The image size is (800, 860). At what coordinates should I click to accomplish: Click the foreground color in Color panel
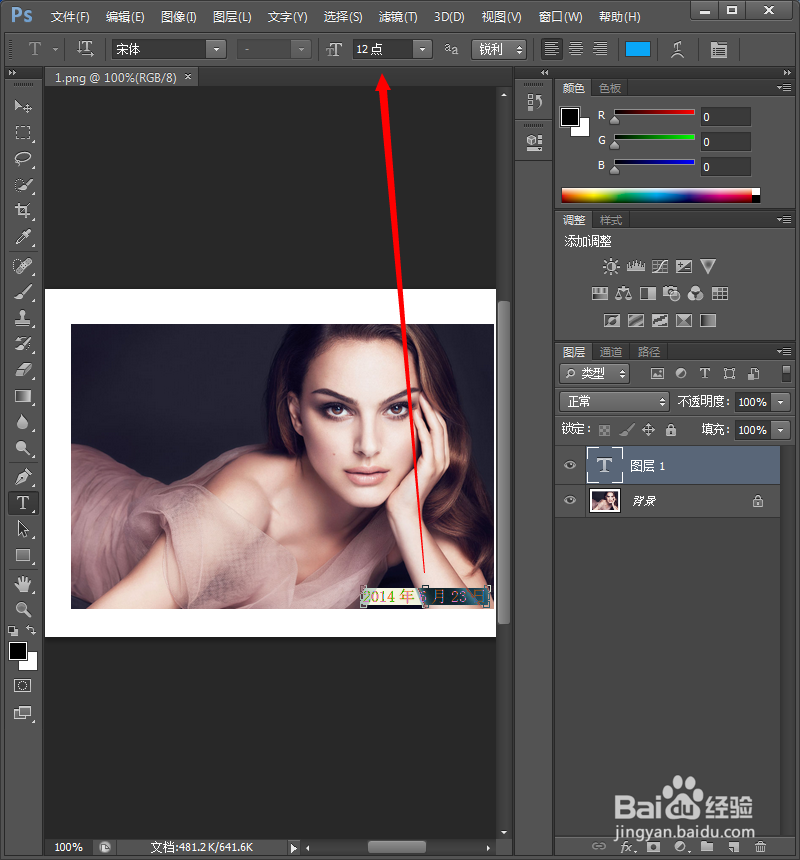570,117
